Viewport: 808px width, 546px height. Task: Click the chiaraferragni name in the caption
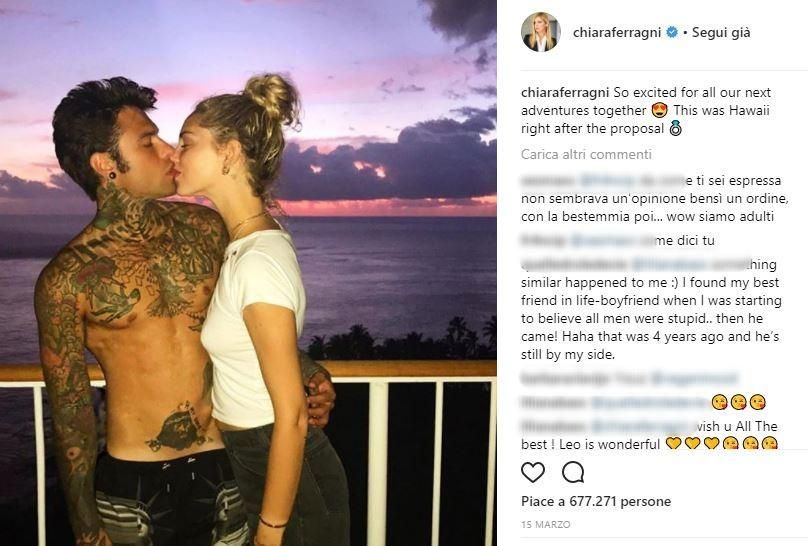click(x=565, y=93)
